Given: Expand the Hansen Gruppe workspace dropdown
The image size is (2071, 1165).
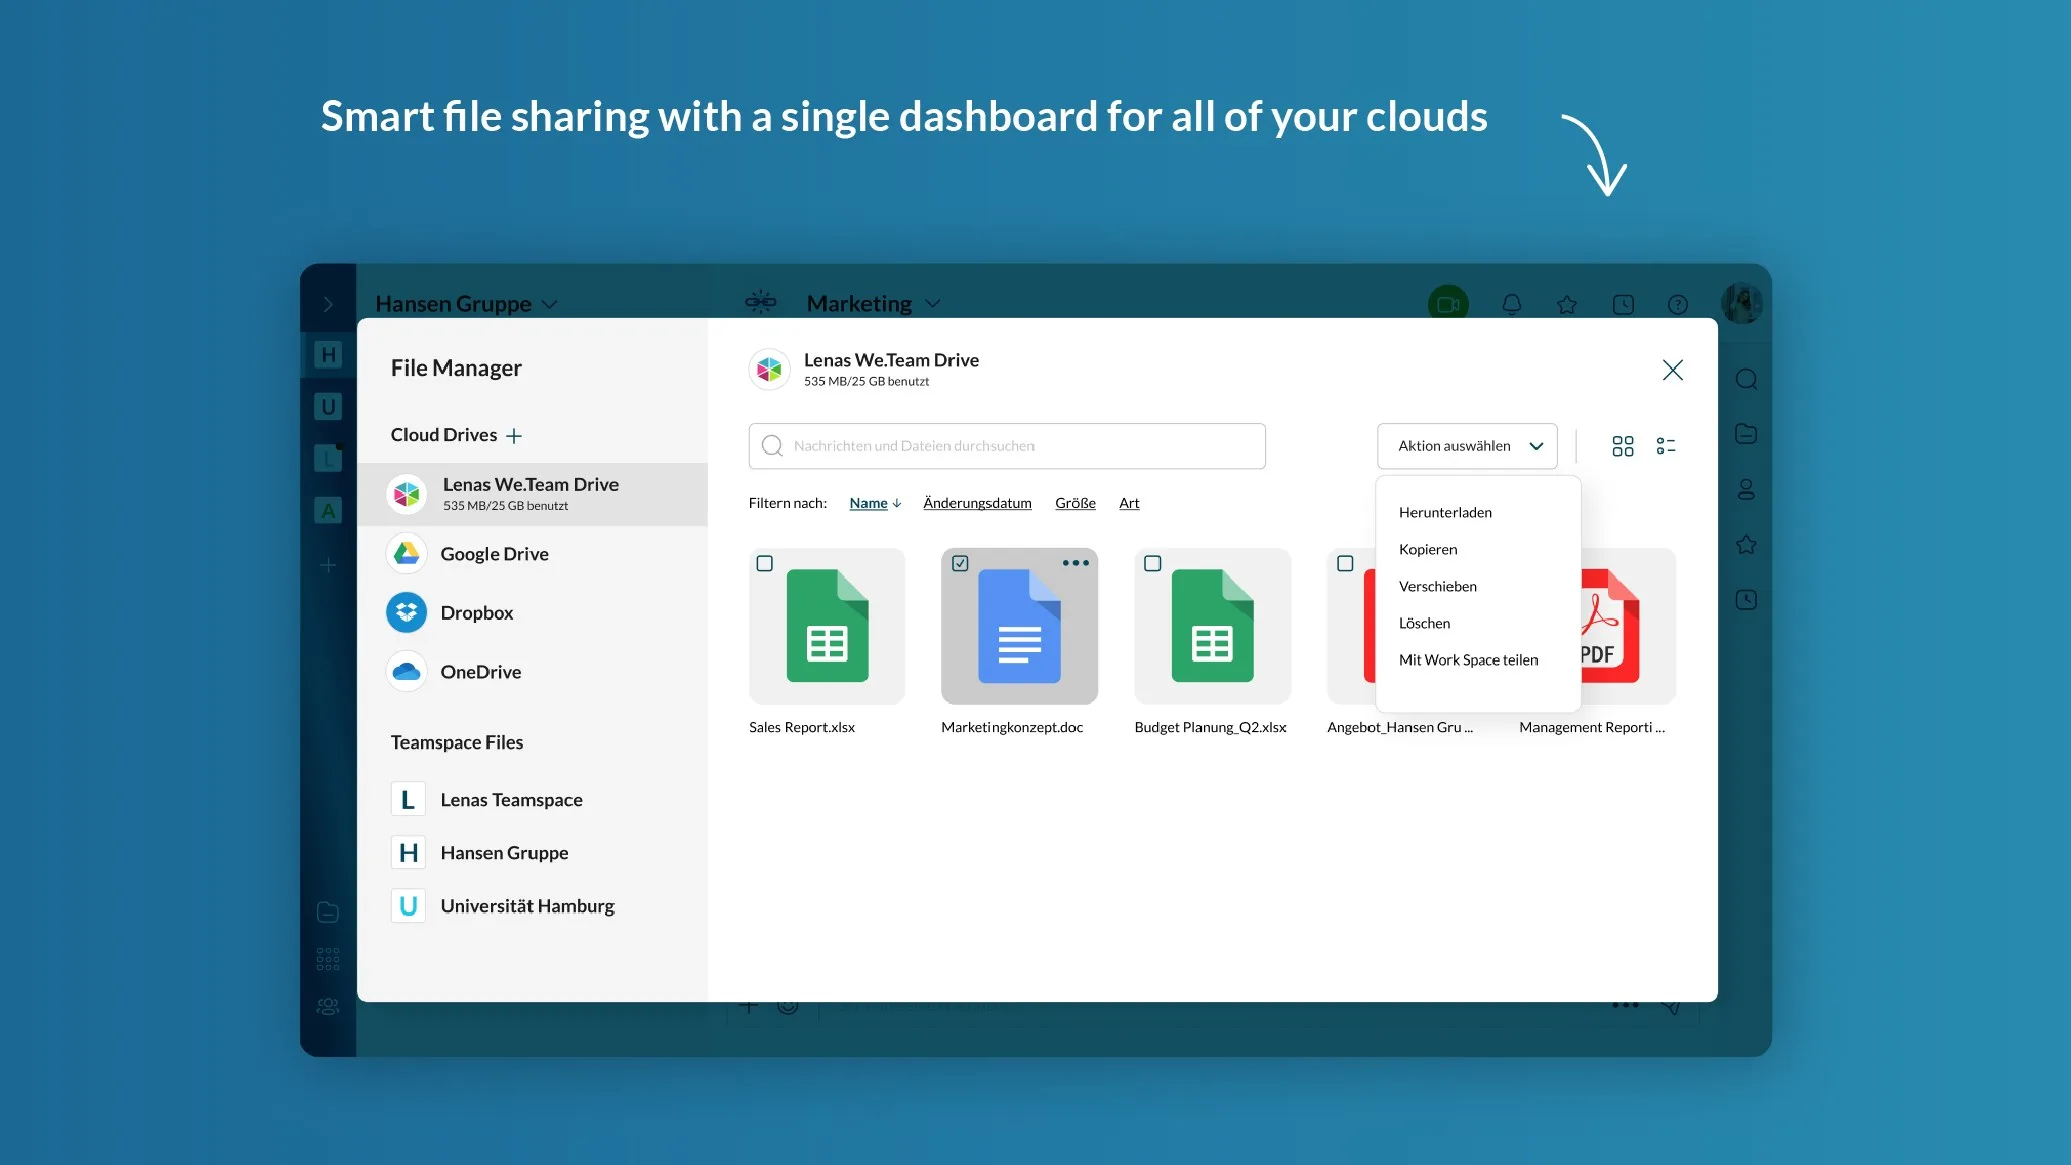Looking at the screenshot, I should (549, 304).
